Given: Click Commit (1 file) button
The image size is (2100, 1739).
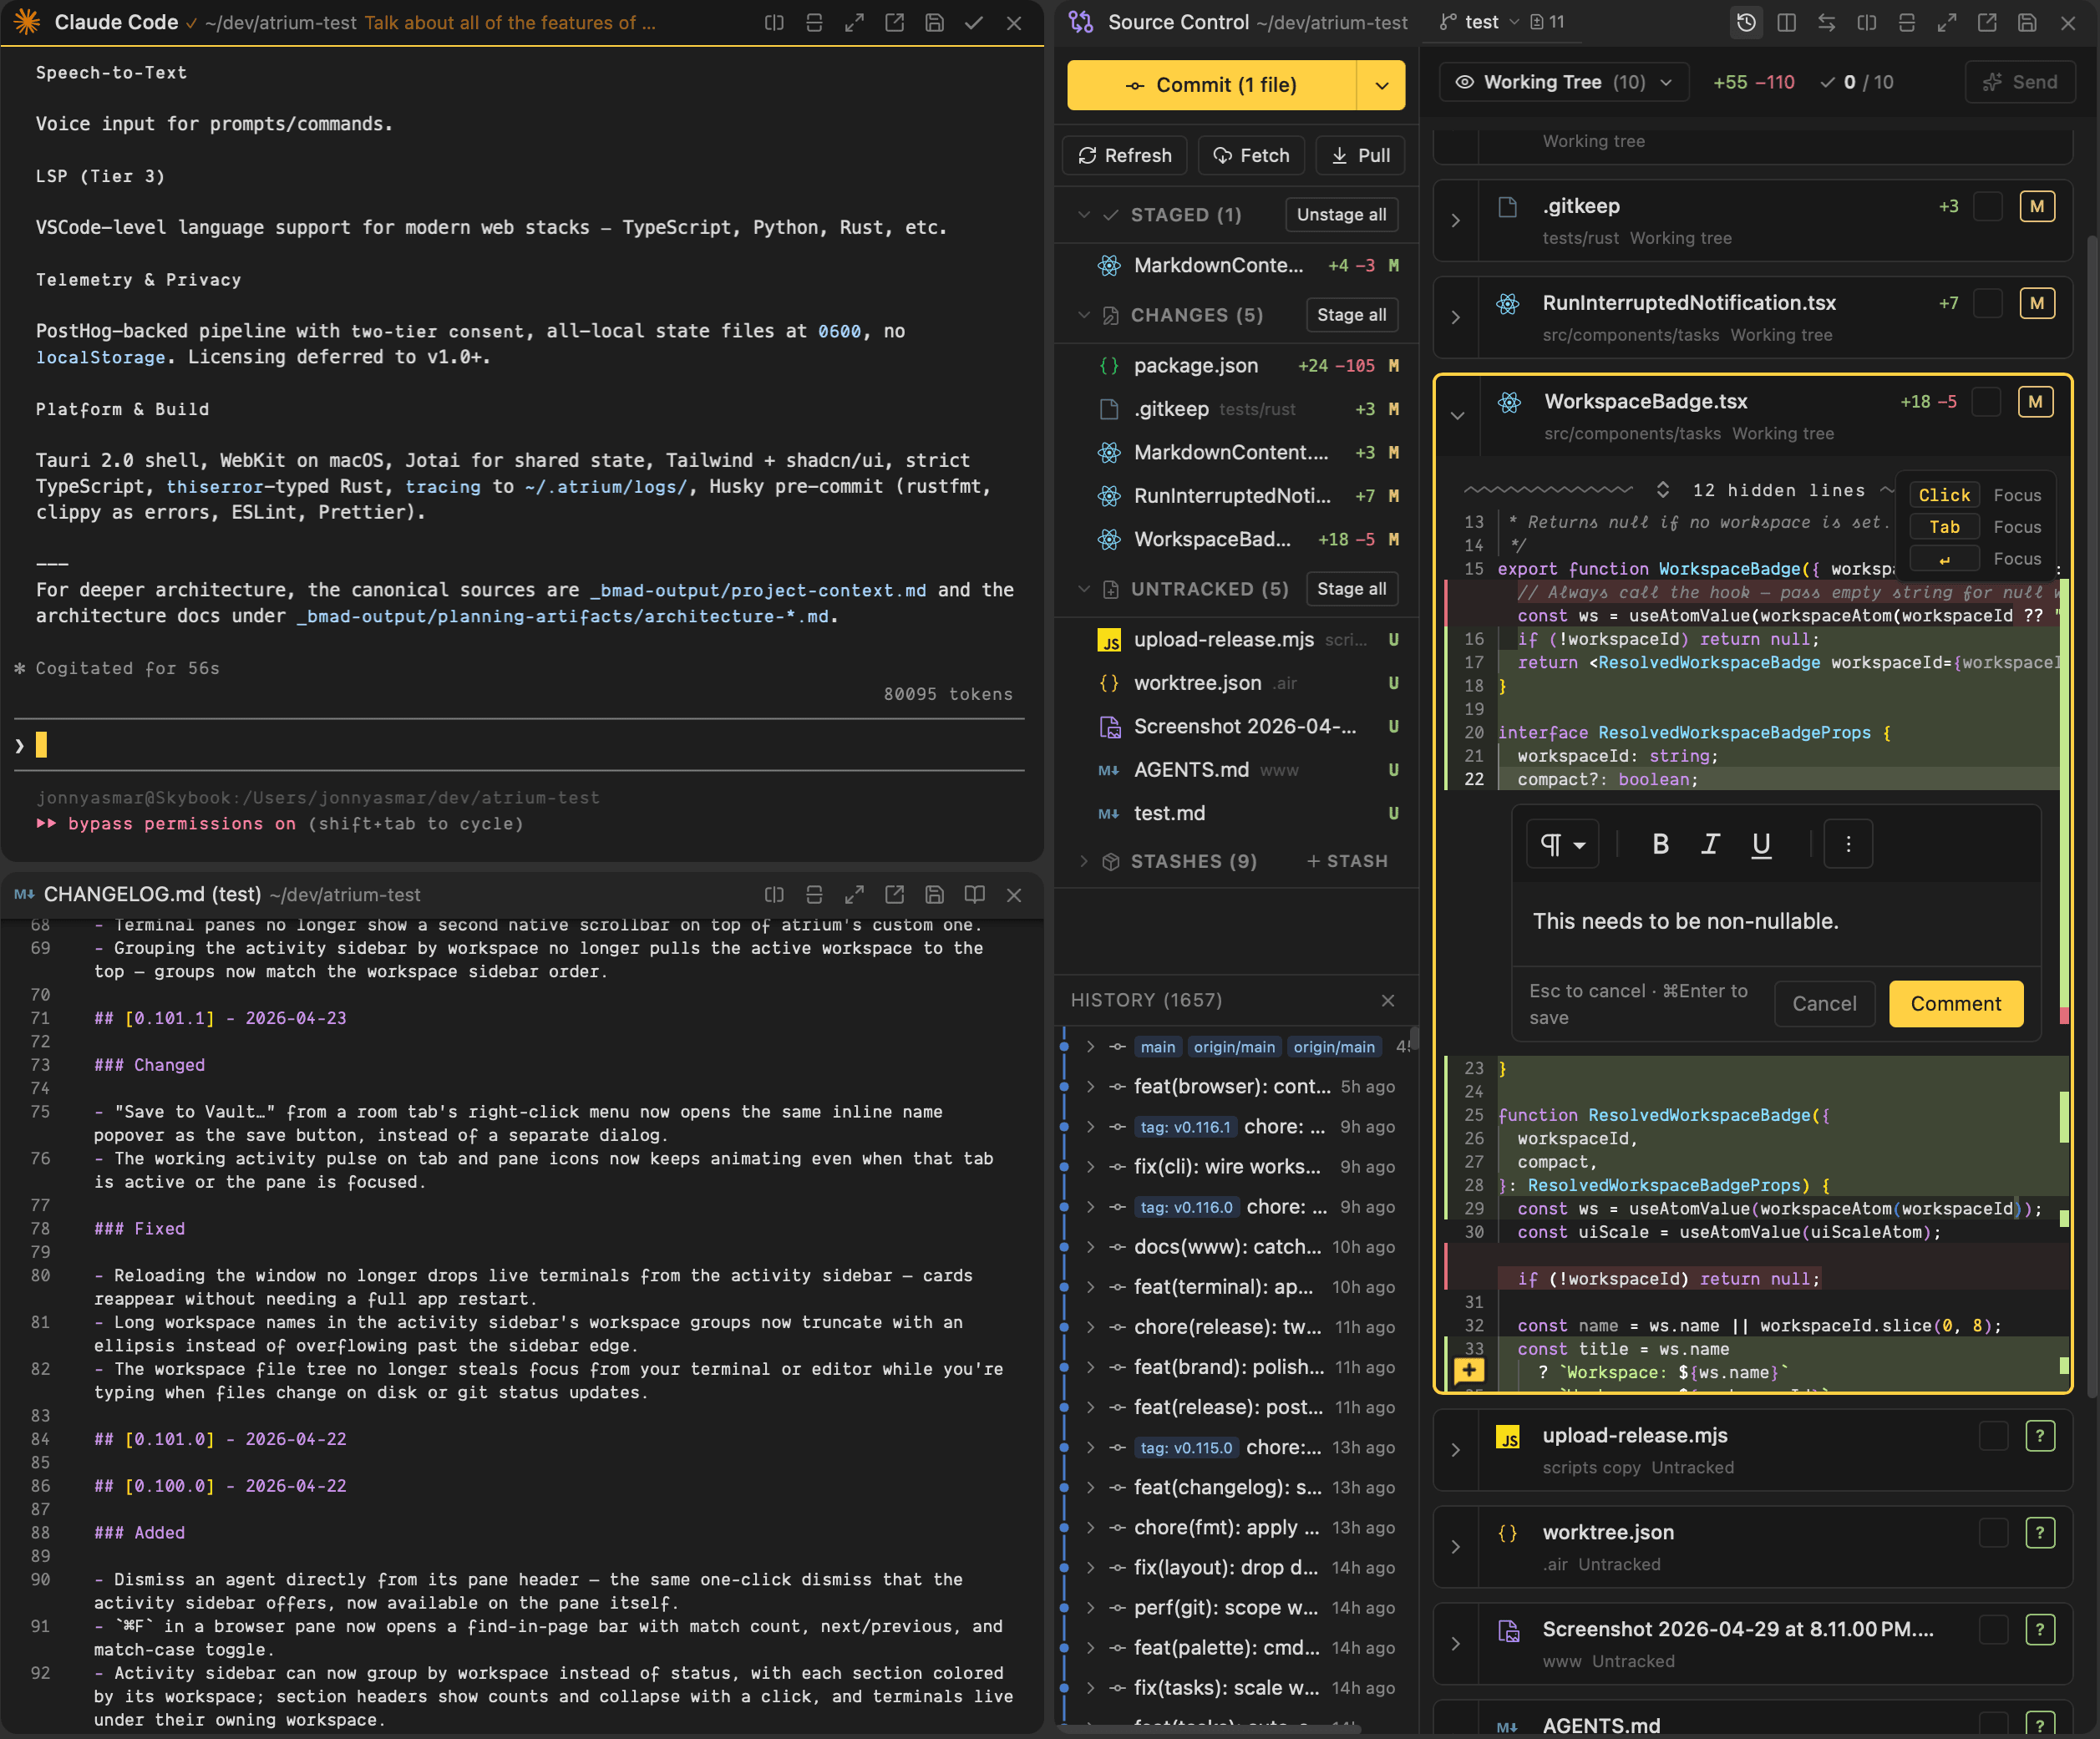Looking at the screenshot, I should 1211,85.
